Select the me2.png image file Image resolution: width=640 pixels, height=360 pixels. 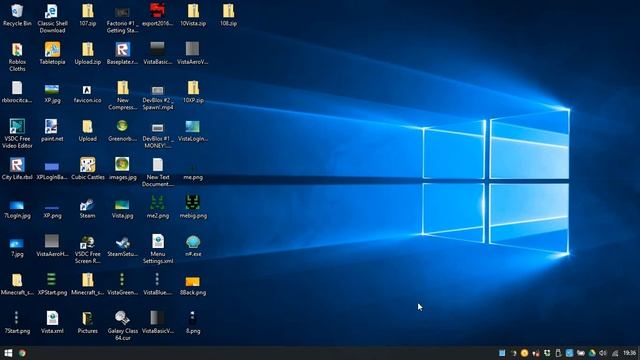(x=158, y=207)
